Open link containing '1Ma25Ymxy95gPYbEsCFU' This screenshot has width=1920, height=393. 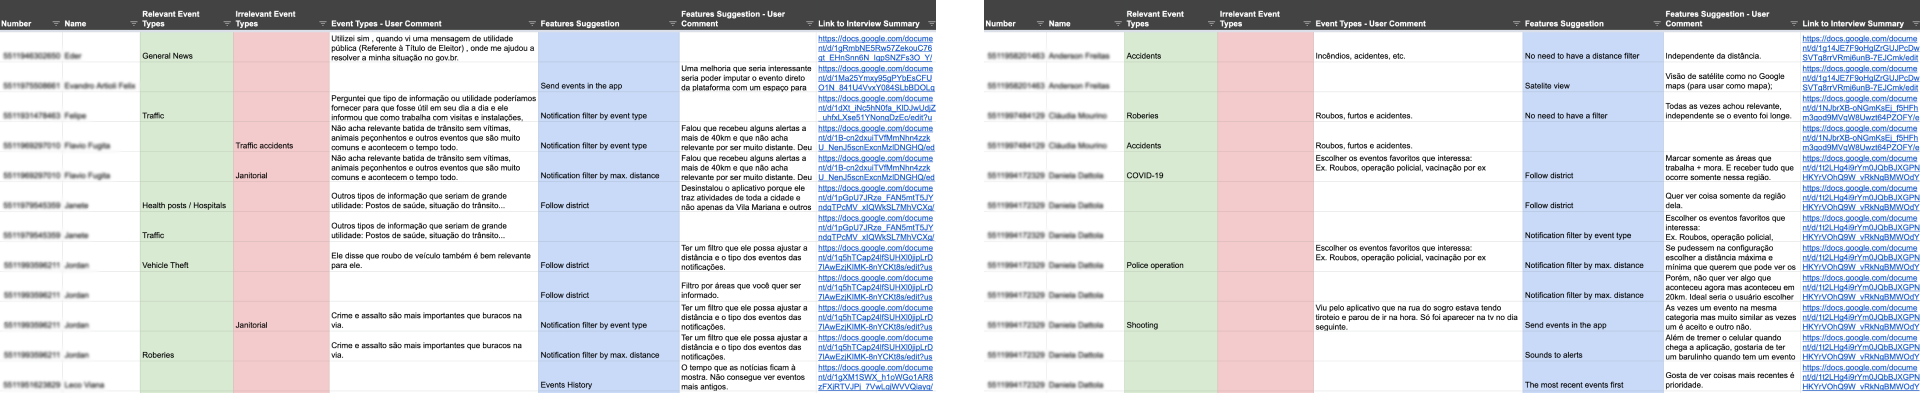coord(875,78)
